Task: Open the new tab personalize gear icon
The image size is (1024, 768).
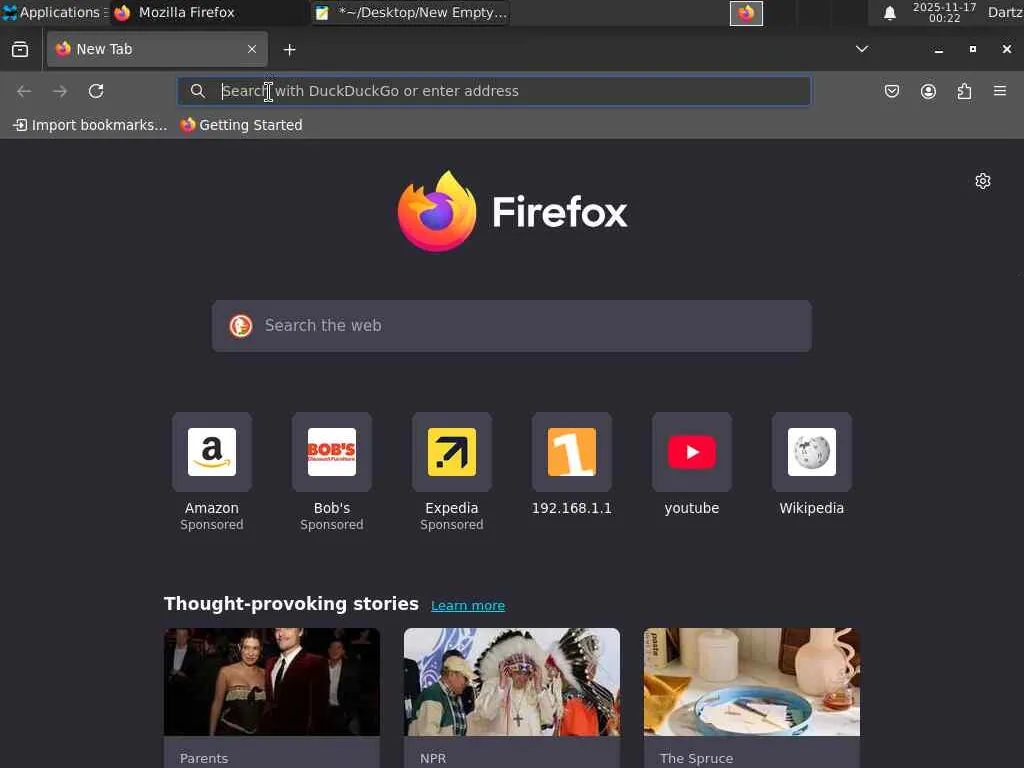Action: pyautogui.click(x=982, y=181)
